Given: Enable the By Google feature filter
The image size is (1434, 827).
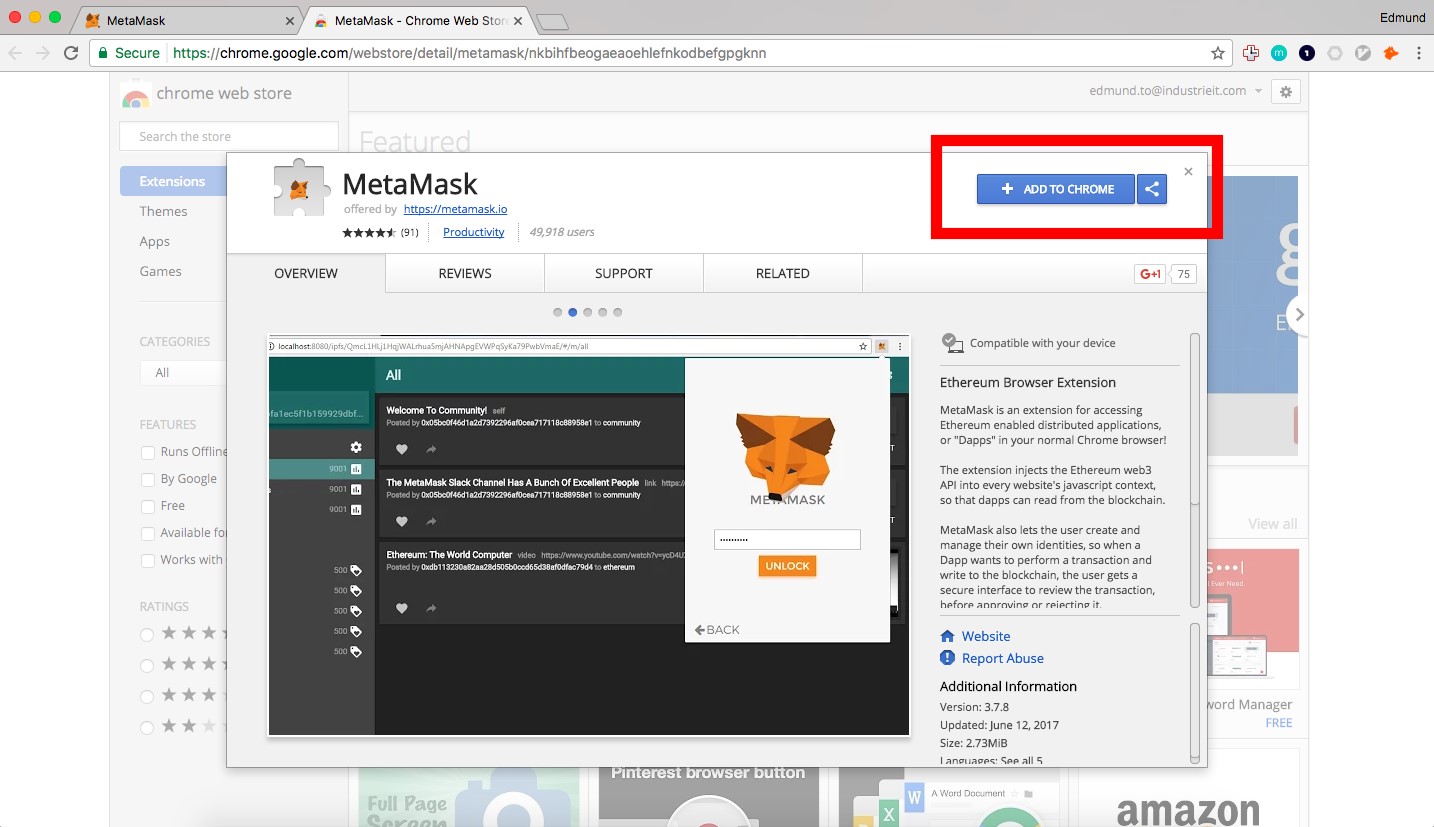Looking at the screenshot, I should coord(148,479).
